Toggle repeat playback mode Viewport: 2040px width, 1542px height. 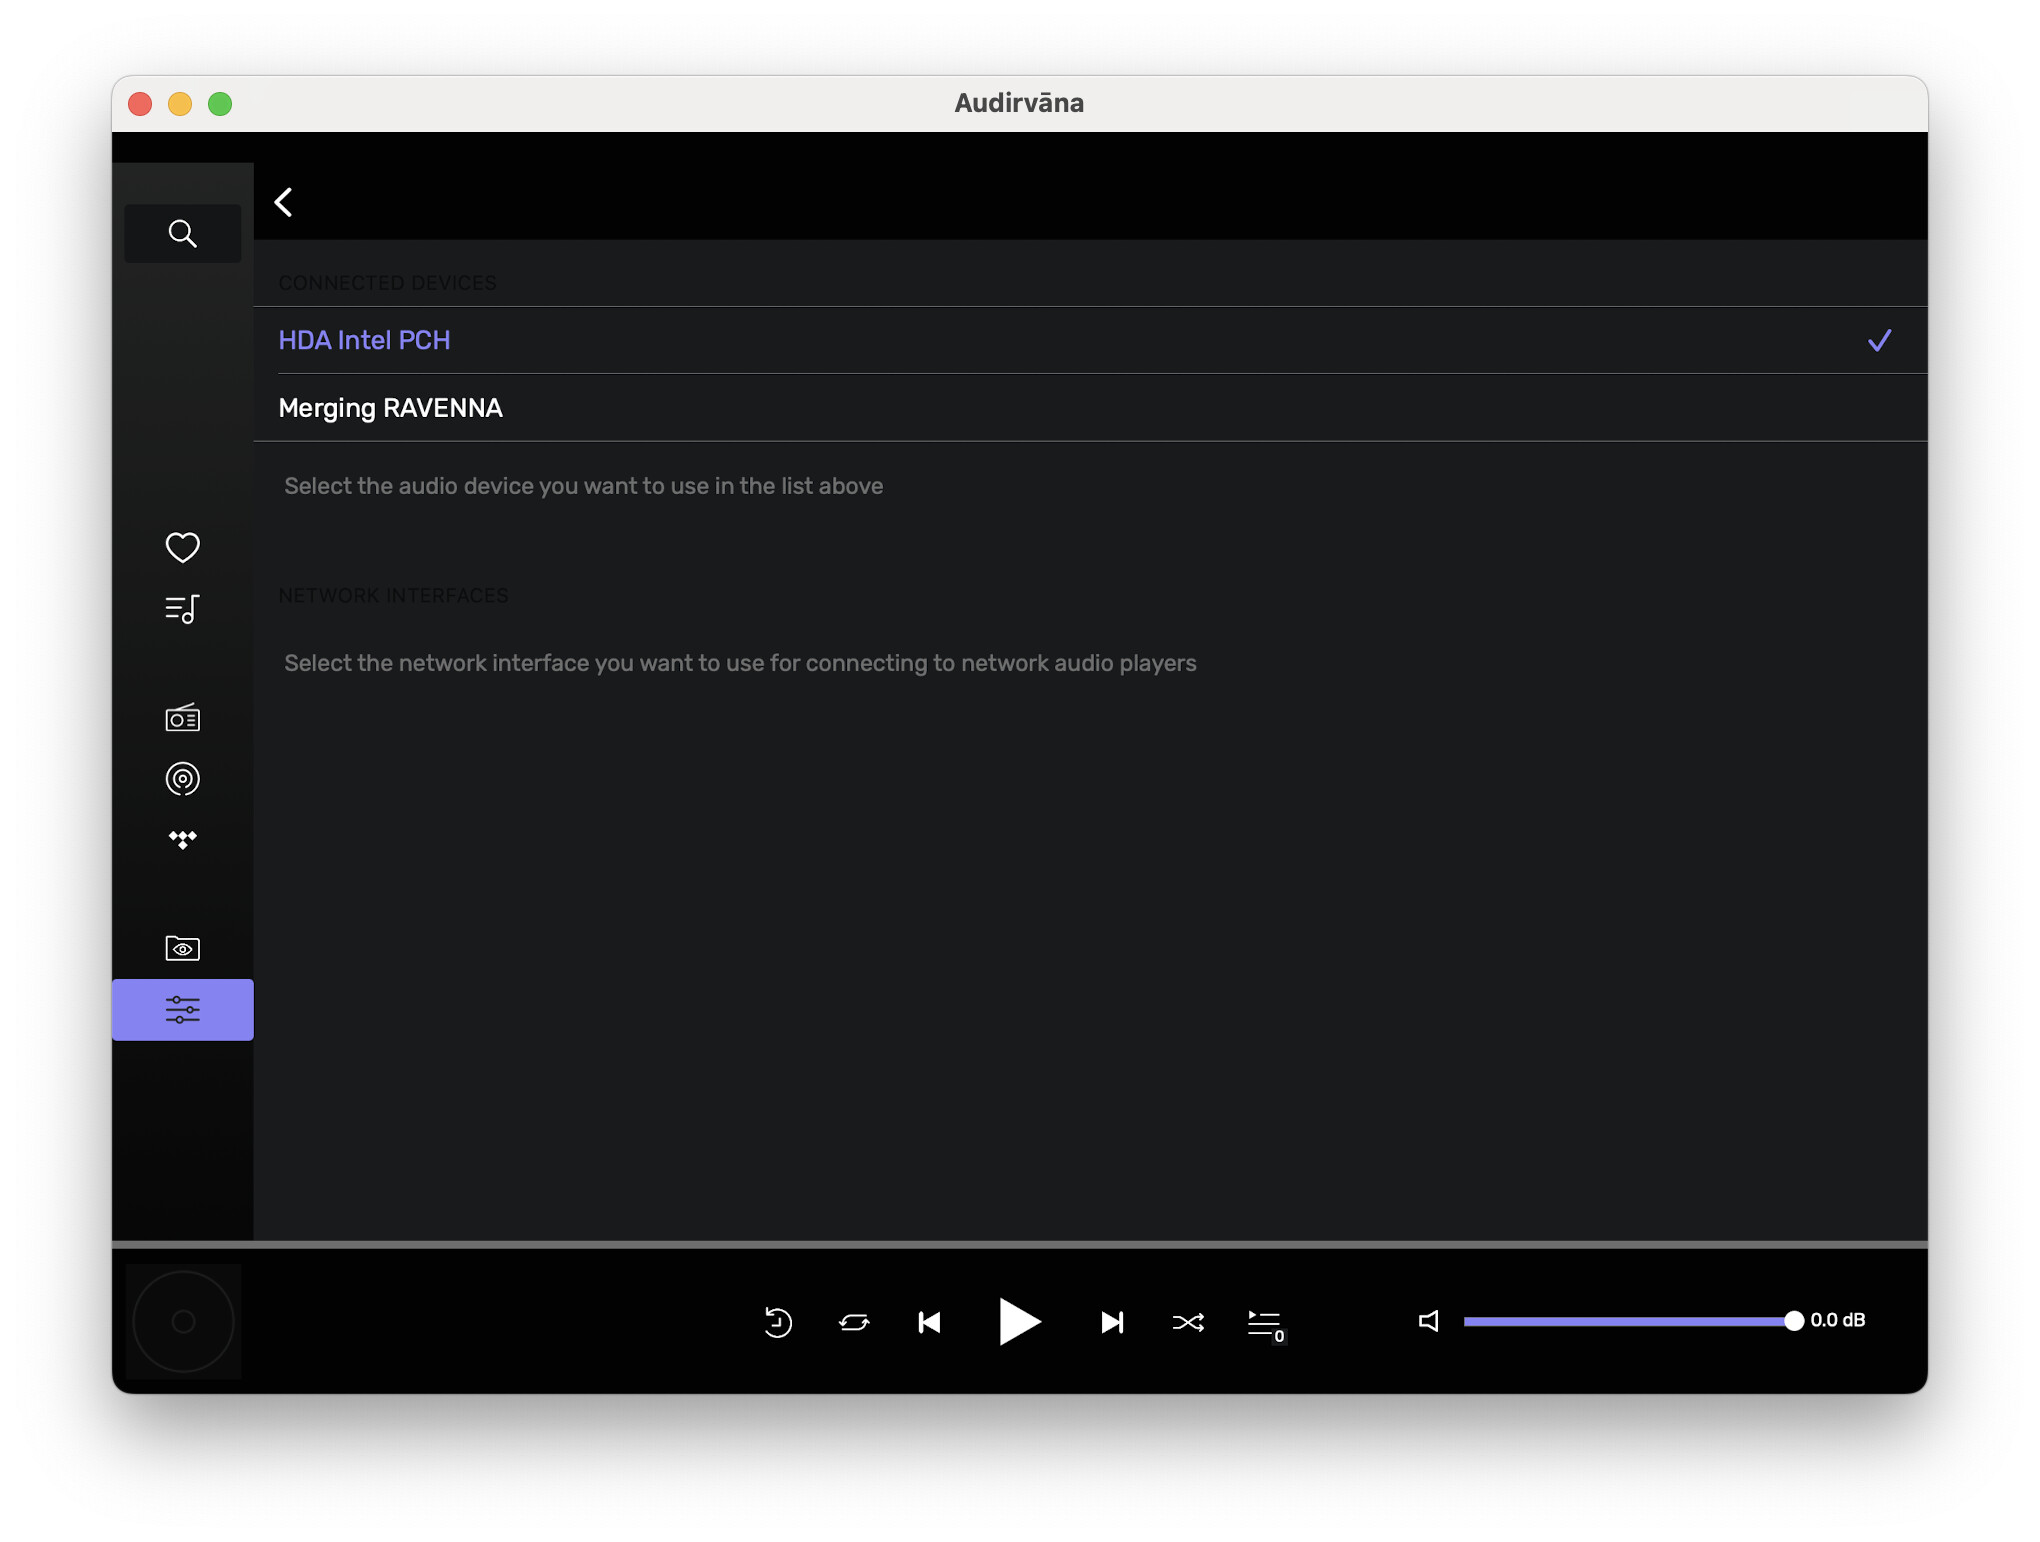coord(854,1322)
